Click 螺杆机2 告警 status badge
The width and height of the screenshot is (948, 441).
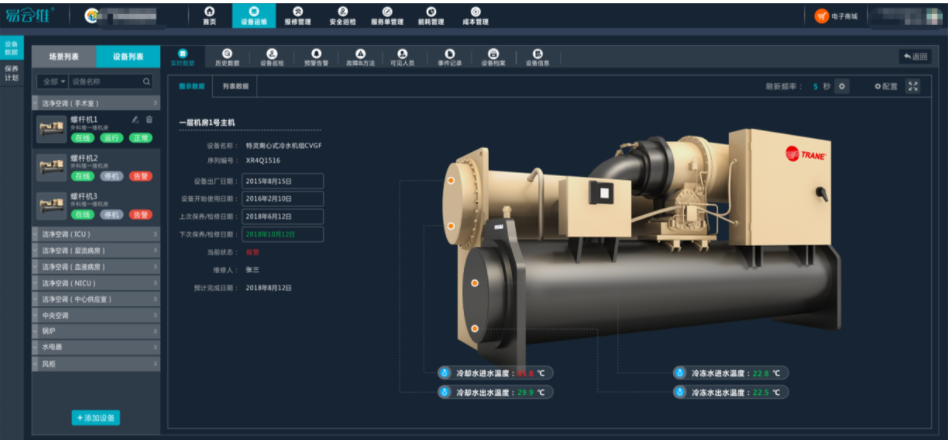point(140,176)
